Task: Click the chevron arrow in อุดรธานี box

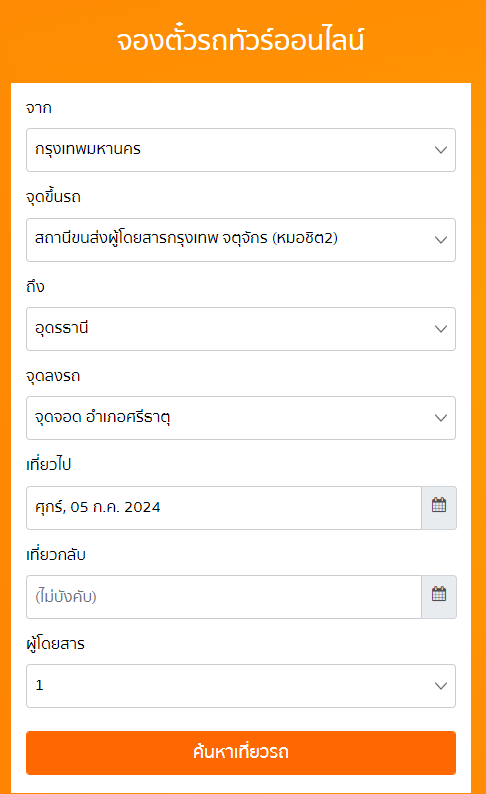Action: click(x=441, y=329)
